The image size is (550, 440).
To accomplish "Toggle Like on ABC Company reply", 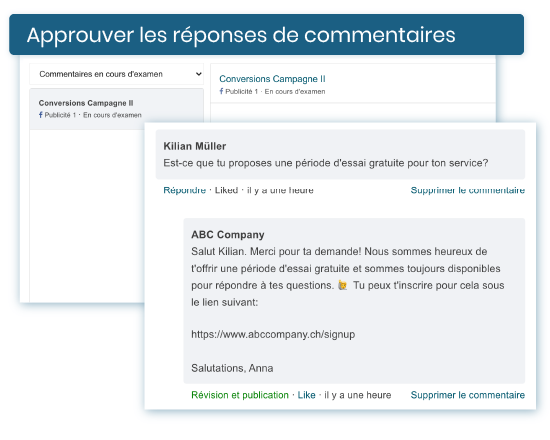I will (x=307, y=395).
